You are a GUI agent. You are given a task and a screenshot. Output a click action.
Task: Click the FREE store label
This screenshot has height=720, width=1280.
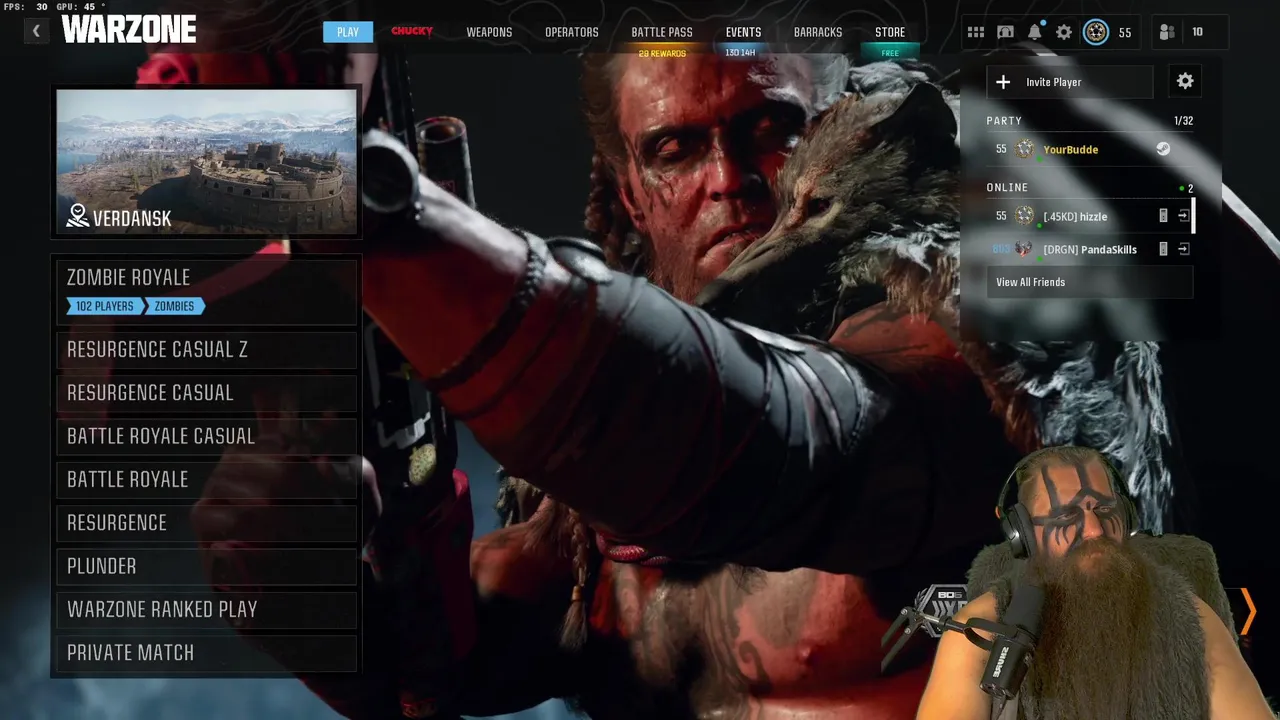(x=890, y=53)
